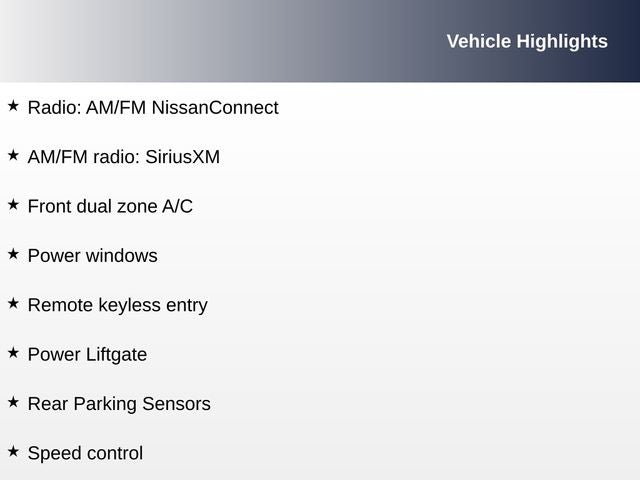Click the Power windows highlight text
This screenshot has height=480, width=640.
(x=92, y=256)
